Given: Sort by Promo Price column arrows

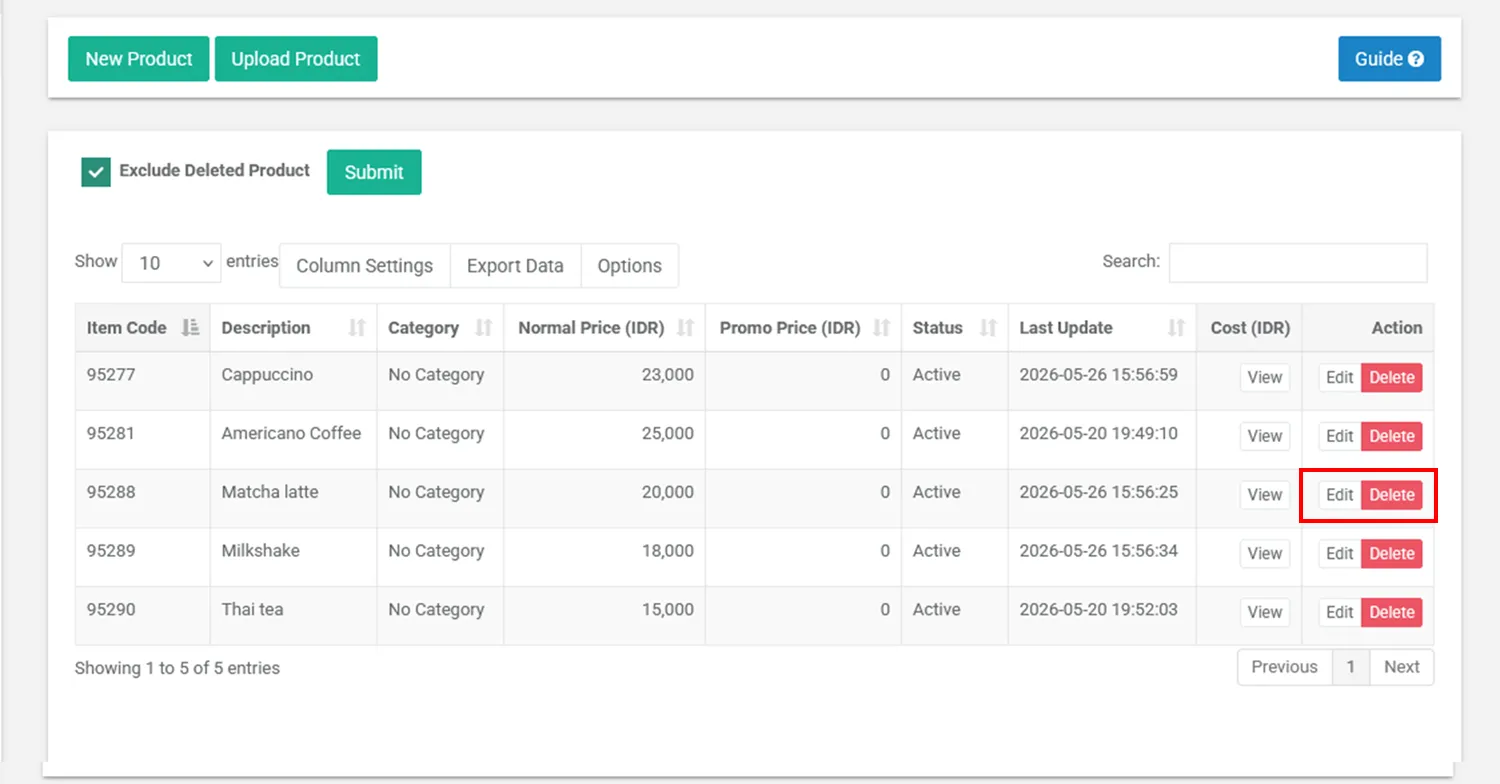Looking at the screenshot, I should click(x=882, y=328).
